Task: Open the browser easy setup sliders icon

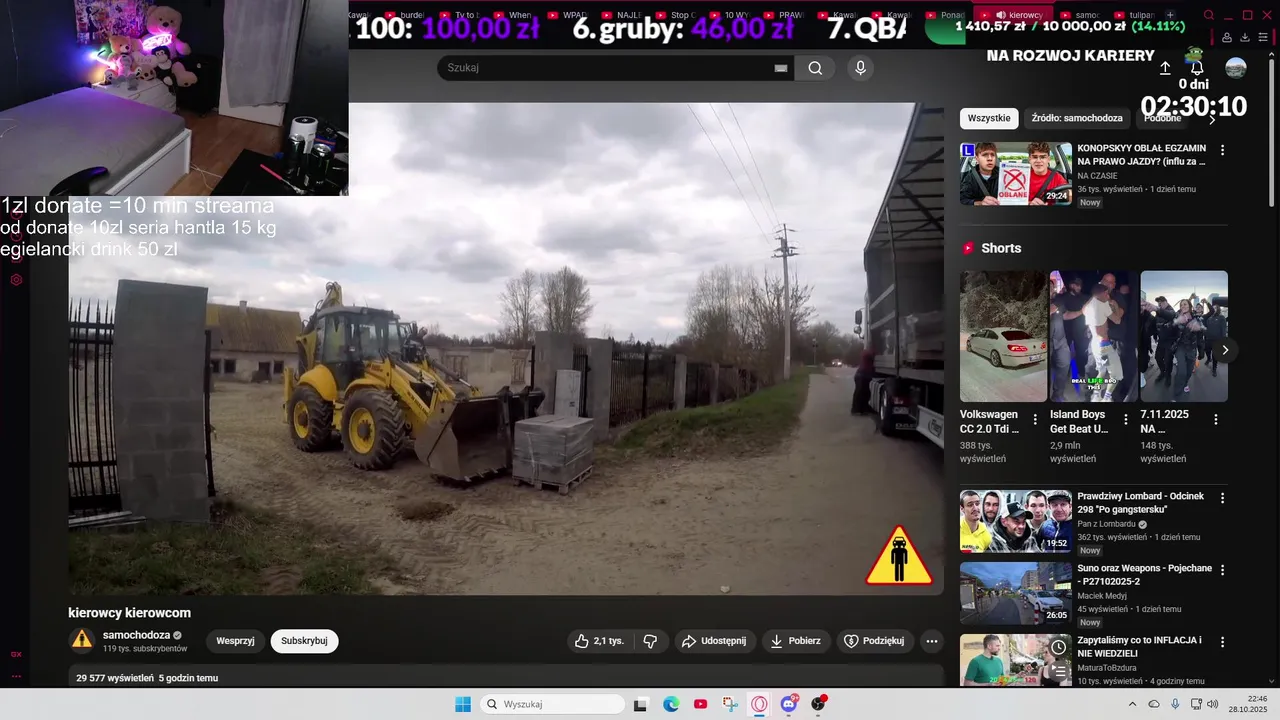Action: 1264,37
